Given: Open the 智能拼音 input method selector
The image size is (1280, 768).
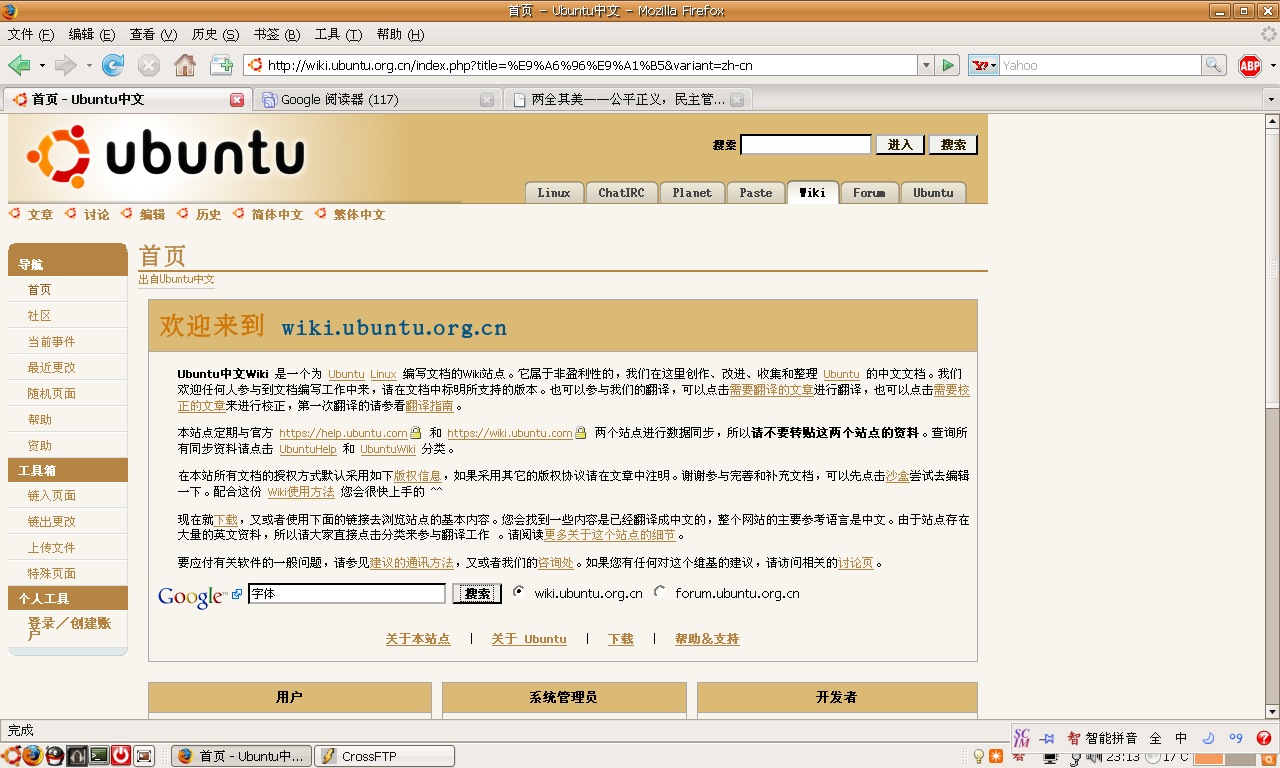Looking at the screenshot, I should (1101, 738).
